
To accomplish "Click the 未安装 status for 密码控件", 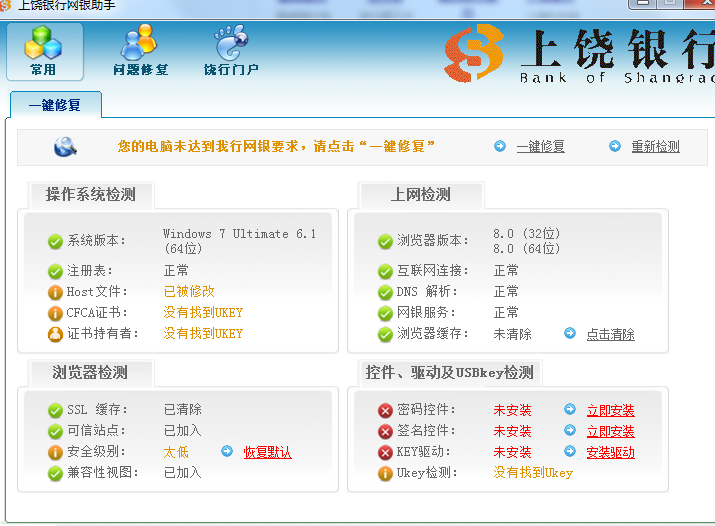I will [513, 410].
